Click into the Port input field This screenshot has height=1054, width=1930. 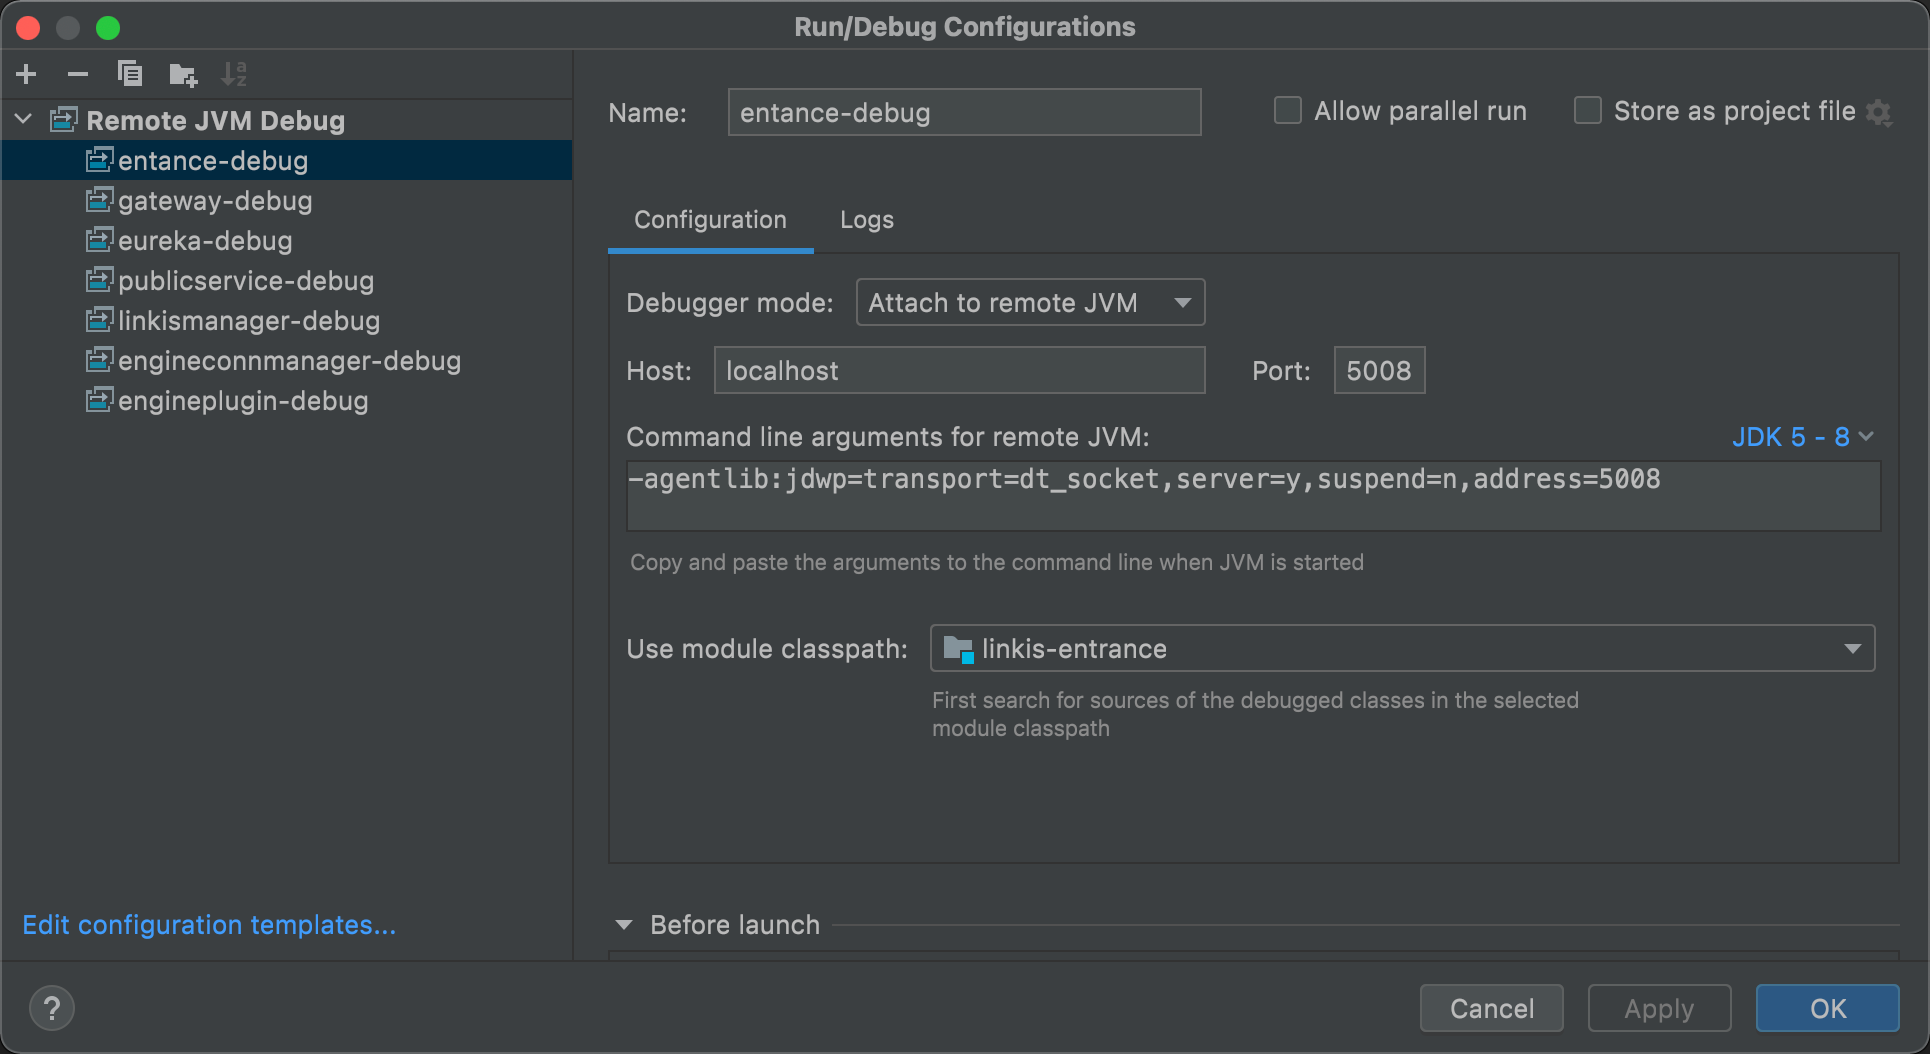(x=1378, y=371)
